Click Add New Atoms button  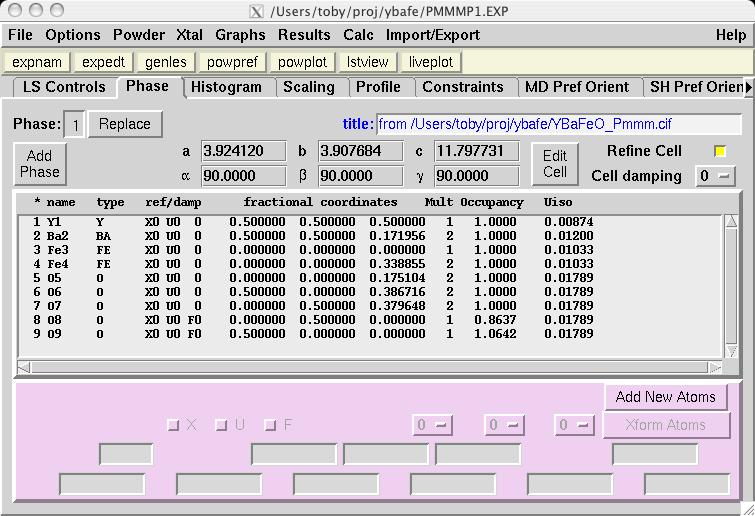point(665,397)
